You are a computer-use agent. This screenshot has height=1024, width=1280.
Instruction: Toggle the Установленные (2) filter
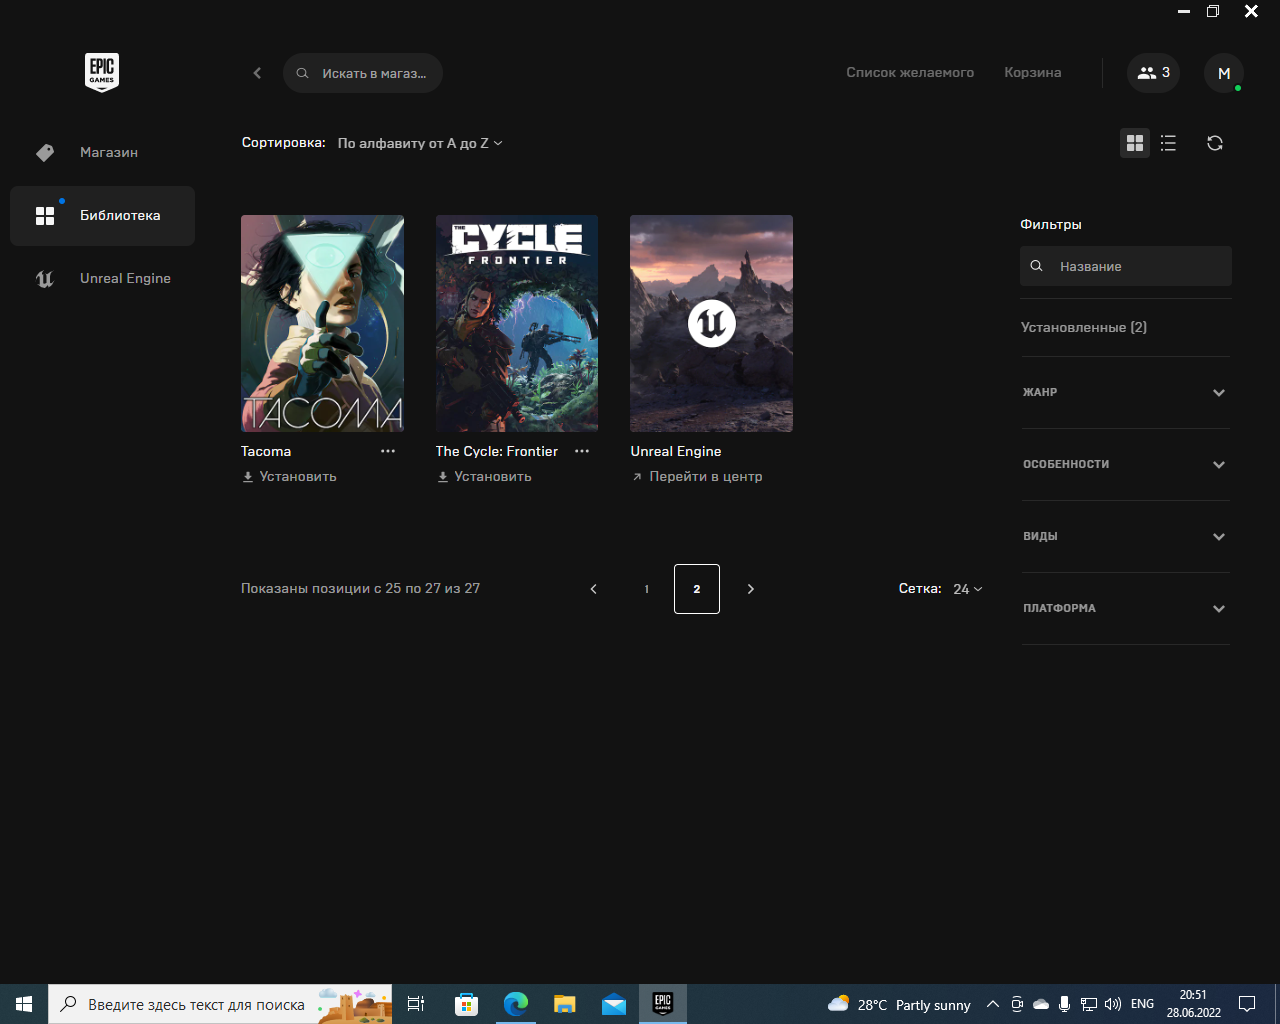1084,328
